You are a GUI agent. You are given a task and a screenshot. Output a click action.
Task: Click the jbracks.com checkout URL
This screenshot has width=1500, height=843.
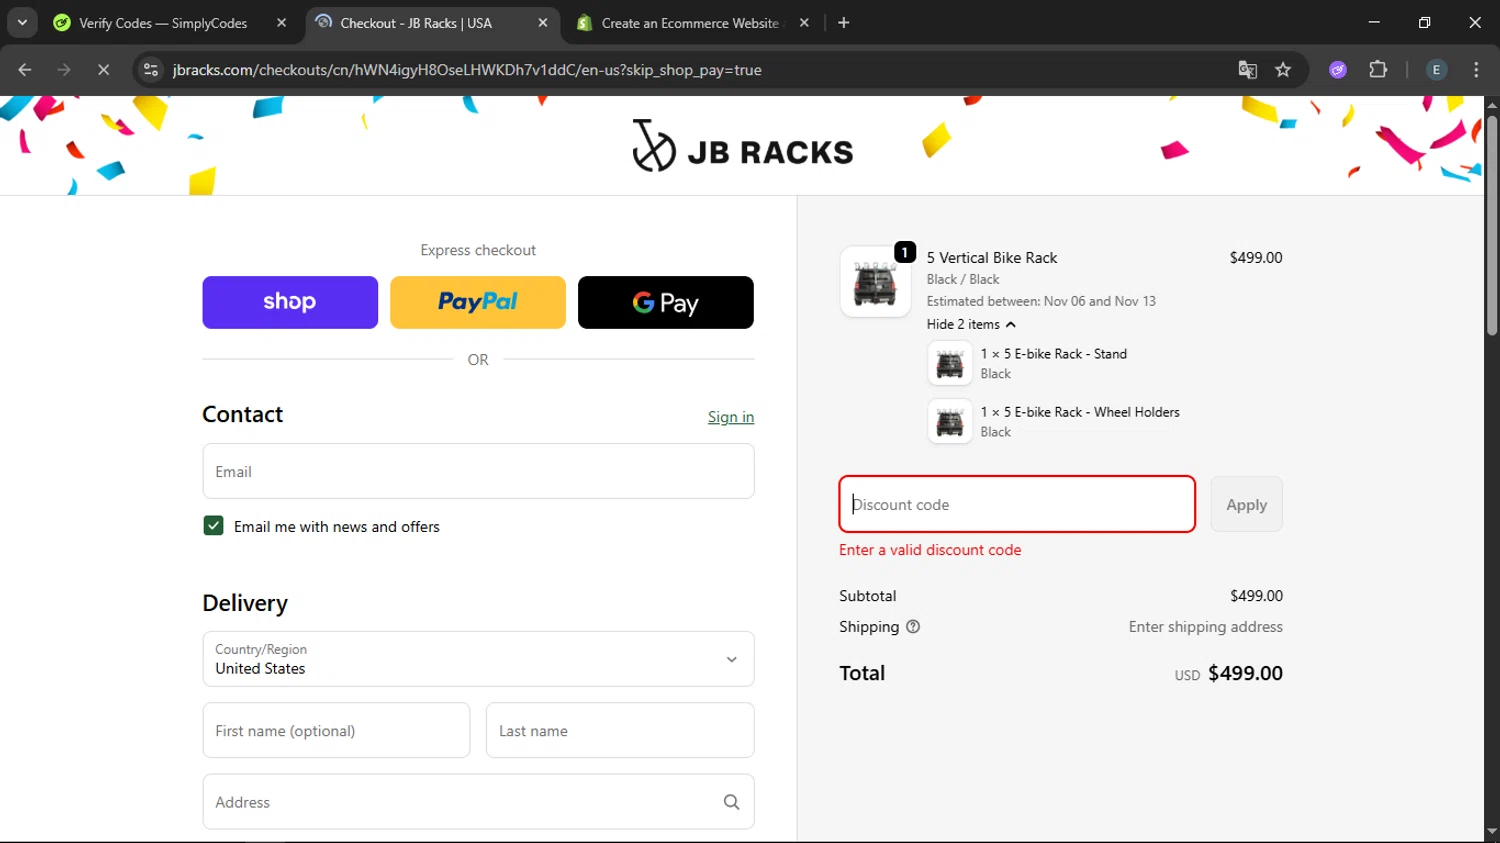pos(467,70)
